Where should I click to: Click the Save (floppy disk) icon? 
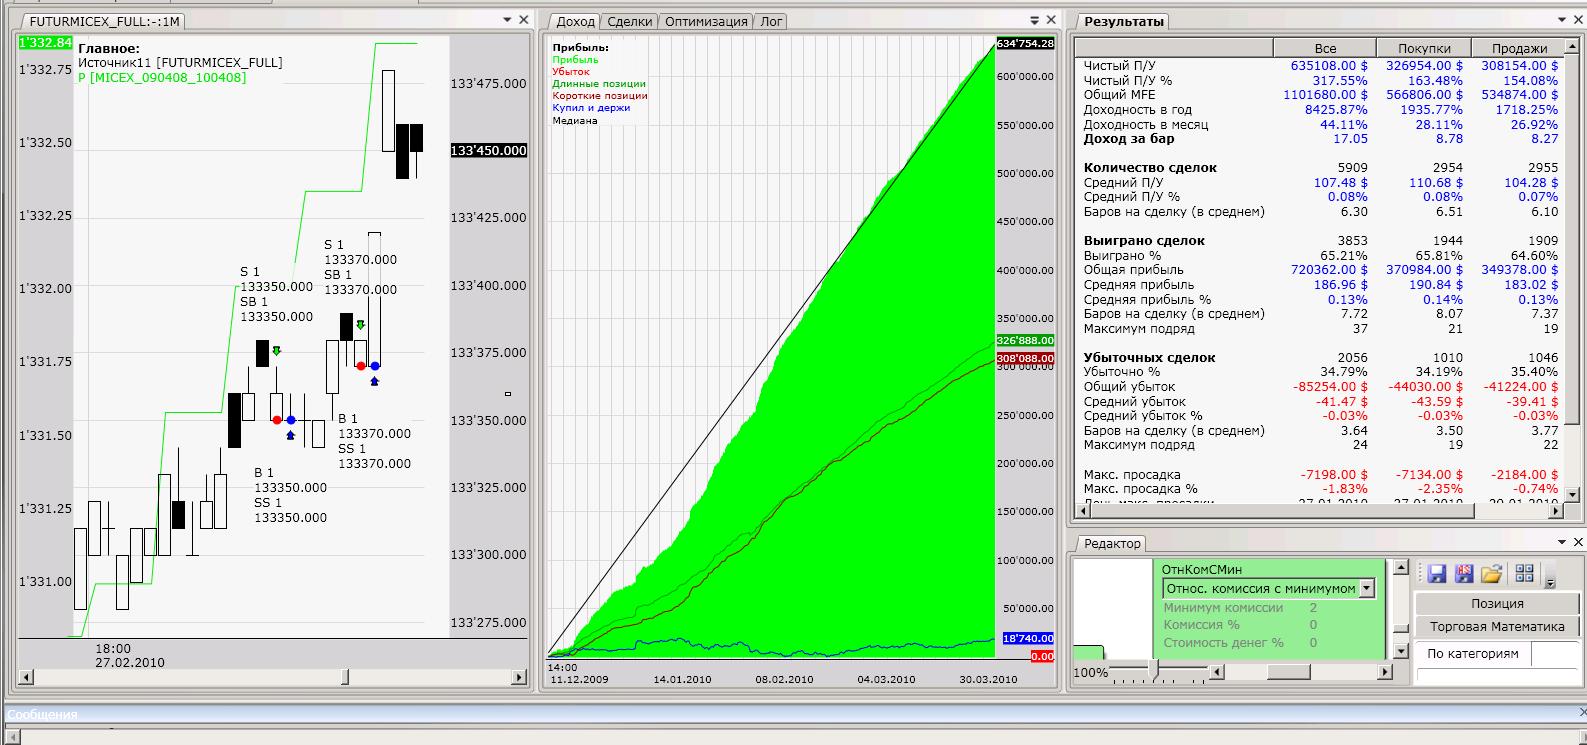pyautogui.click(x=1437, y=573)
